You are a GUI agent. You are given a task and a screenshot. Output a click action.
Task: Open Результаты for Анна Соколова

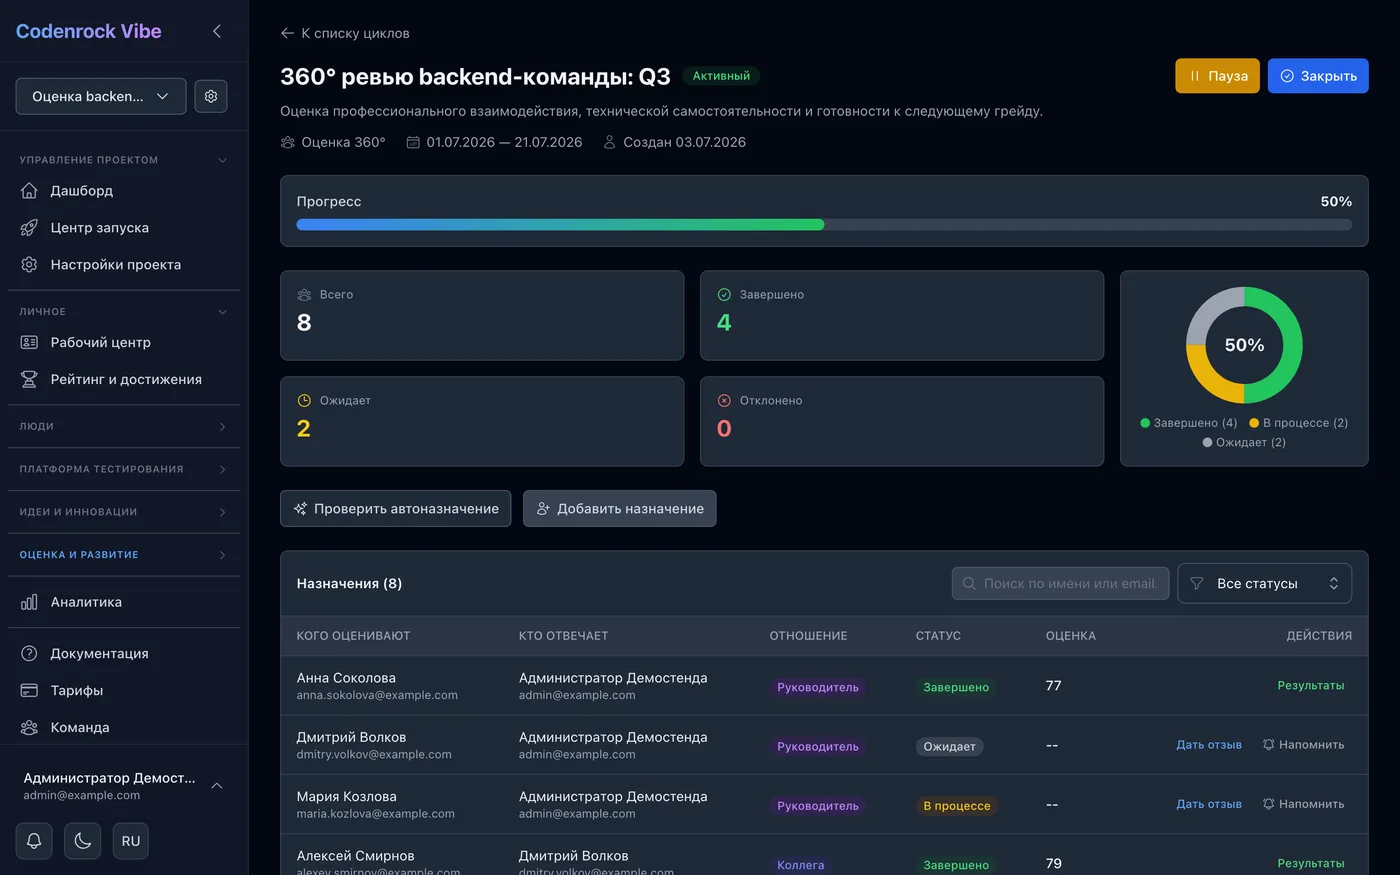[x=1310, y=686]
